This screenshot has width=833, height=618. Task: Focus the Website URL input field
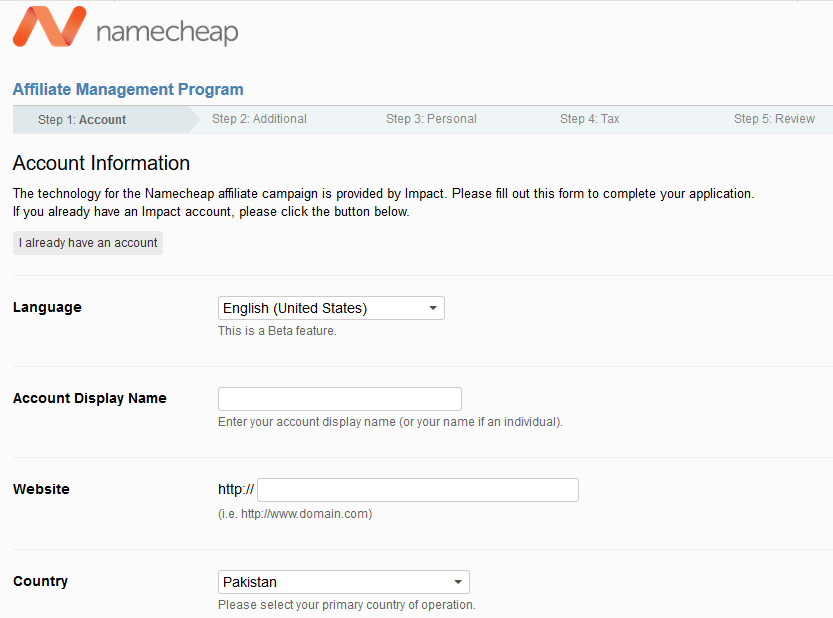pyautogui.click(x=418, y=490)
